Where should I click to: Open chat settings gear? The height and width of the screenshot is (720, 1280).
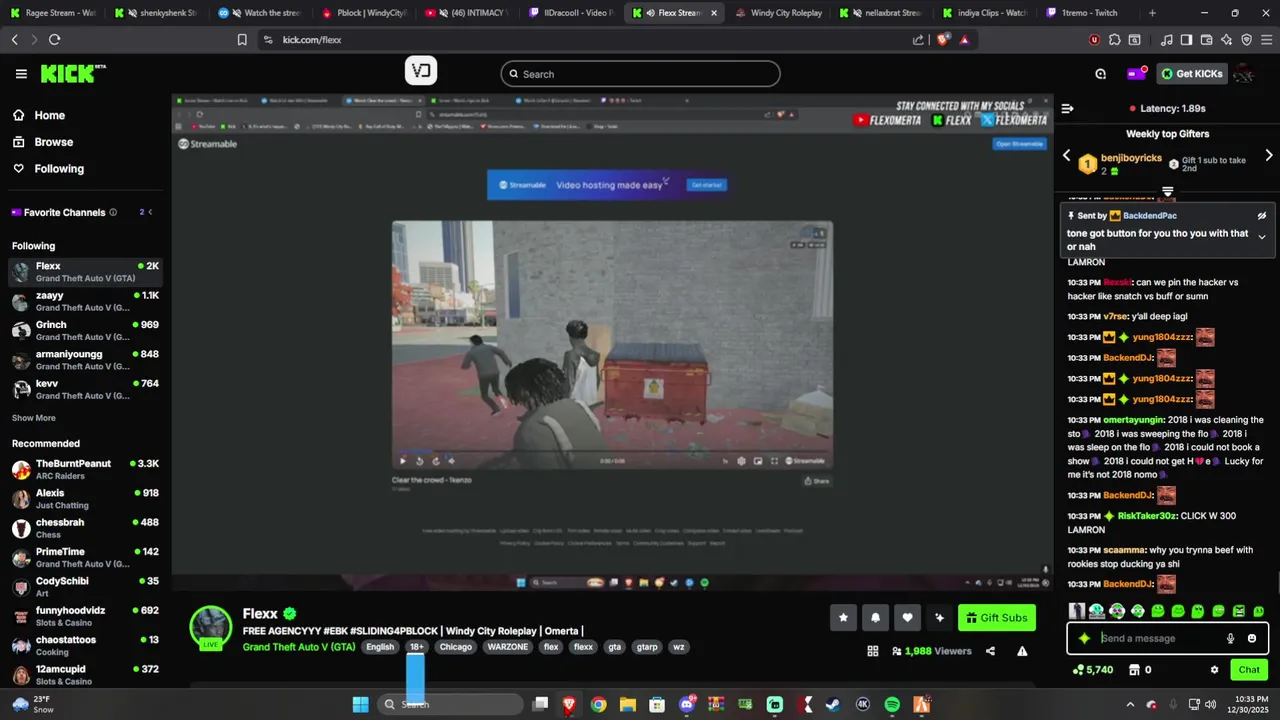click(x=1214, y=670)
